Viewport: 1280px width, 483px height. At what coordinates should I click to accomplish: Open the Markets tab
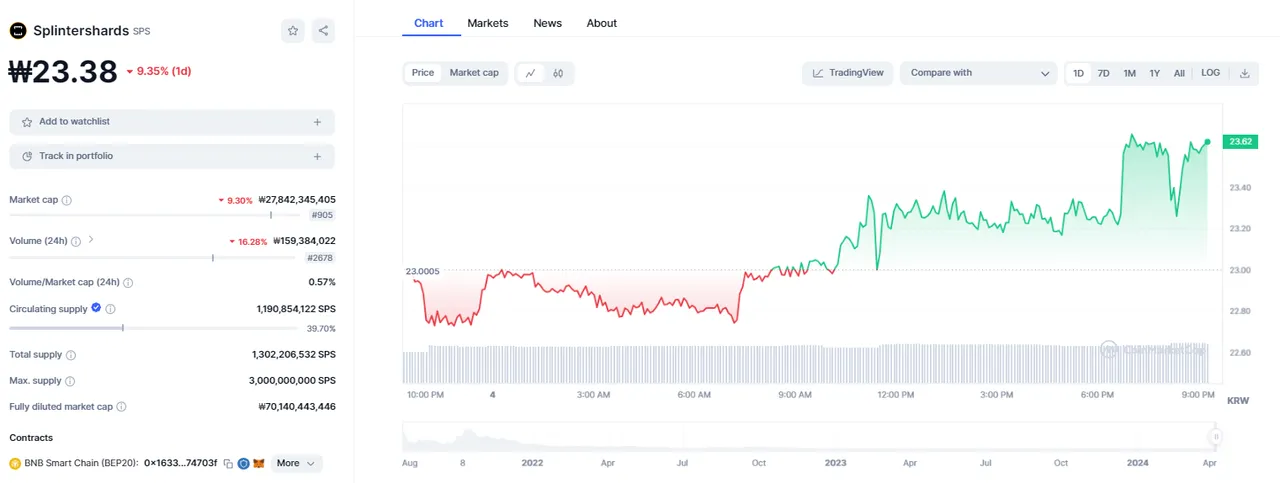pyautogui.click(x=488, y=23)
